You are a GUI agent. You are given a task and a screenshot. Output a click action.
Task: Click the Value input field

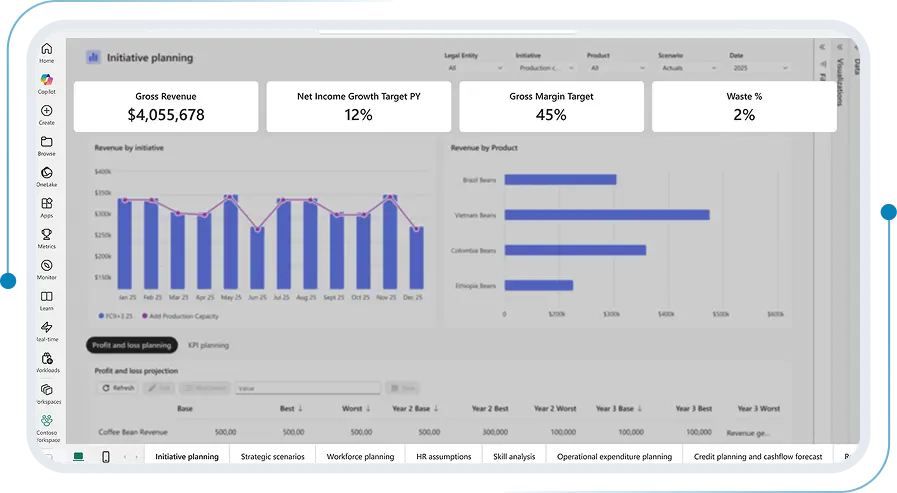point(308,388)
